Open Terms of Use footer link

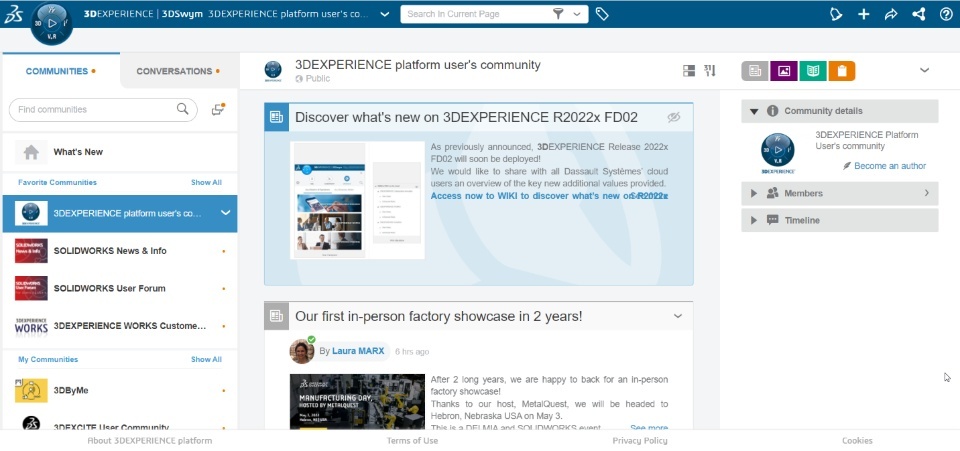coord(412,441)
